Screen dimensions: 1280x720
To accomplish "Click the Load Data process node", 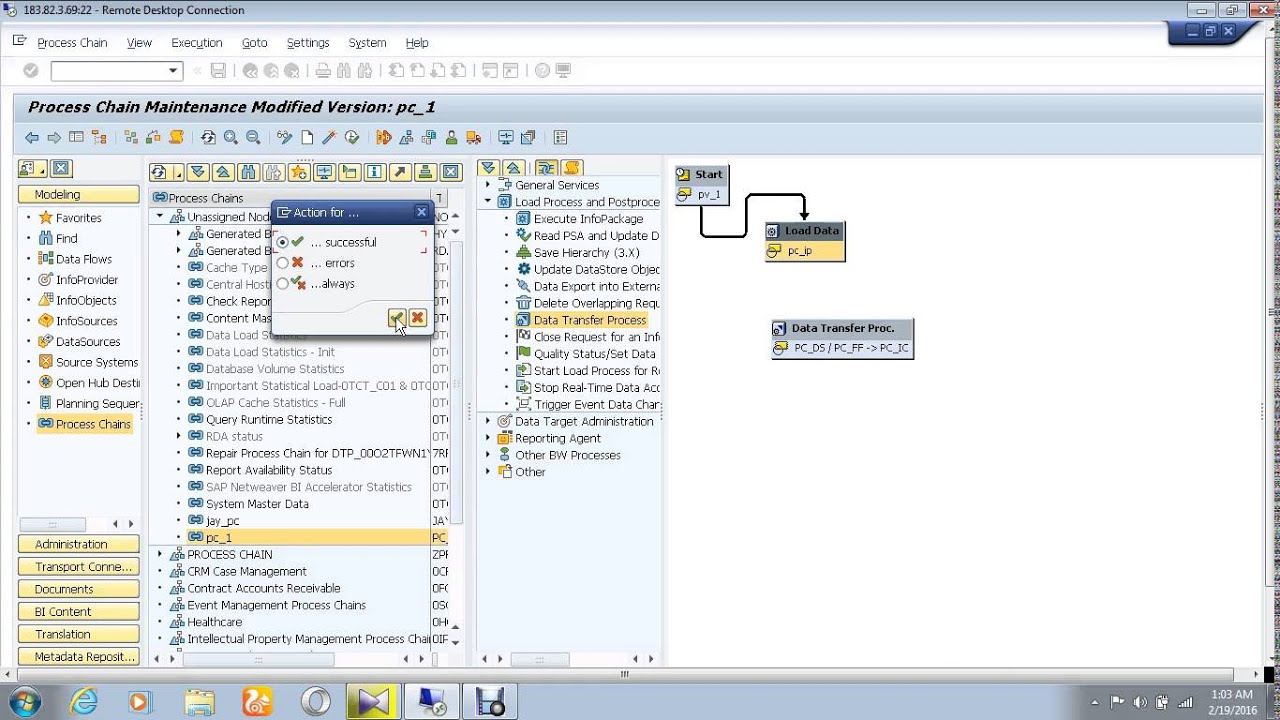I will coord(805,241).
